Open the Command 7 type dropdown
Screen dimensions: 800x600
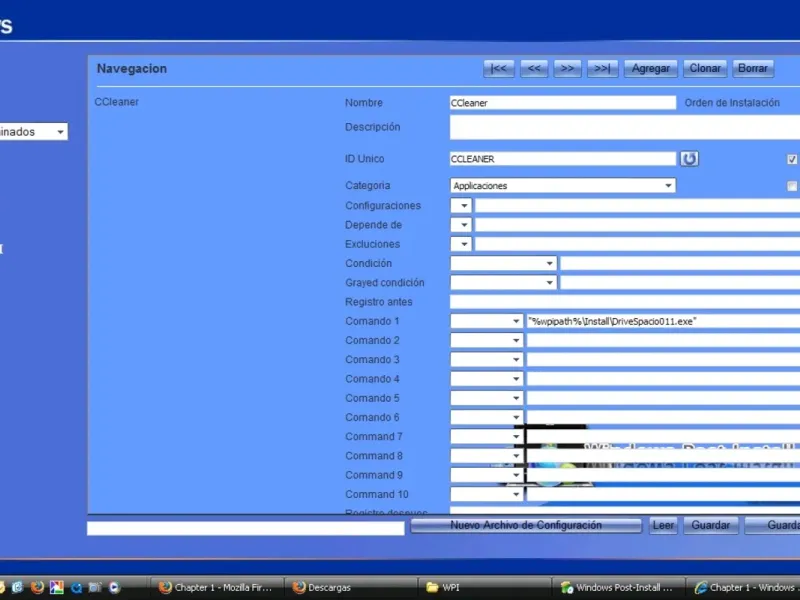(x=487, y=437)
